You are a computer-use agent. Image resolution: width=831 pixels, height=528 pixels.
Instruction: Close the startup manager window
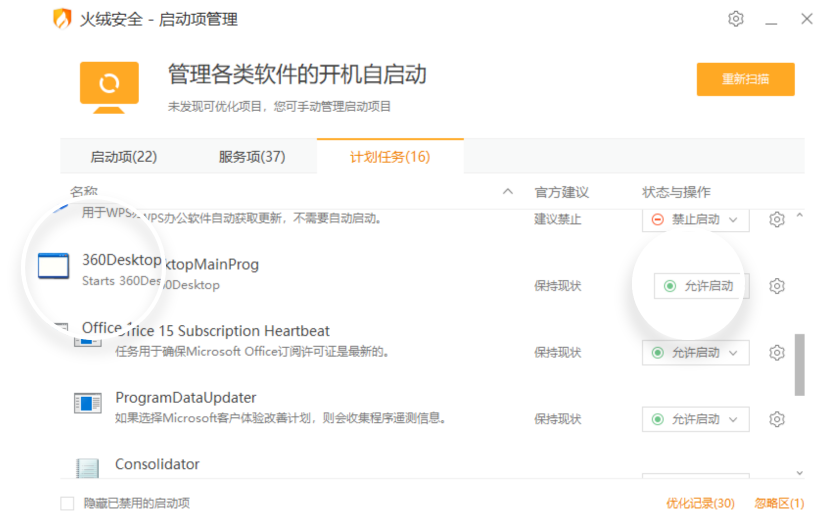click(807, 19)
